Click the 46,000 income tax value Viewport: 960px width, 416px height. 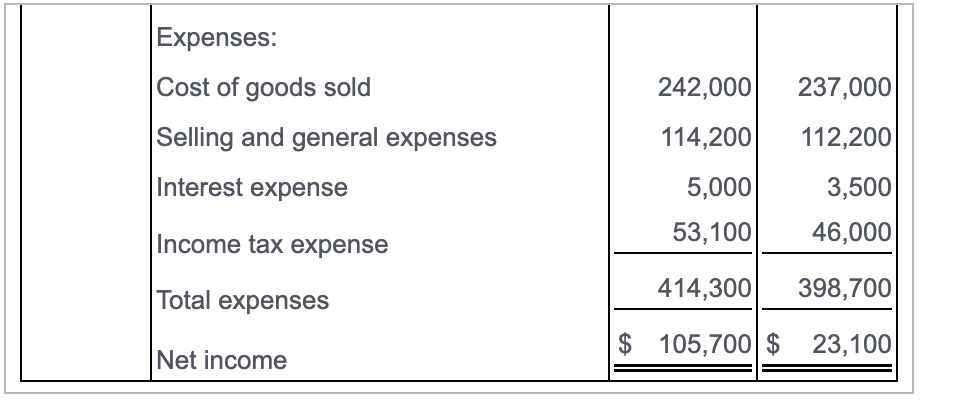852,232
